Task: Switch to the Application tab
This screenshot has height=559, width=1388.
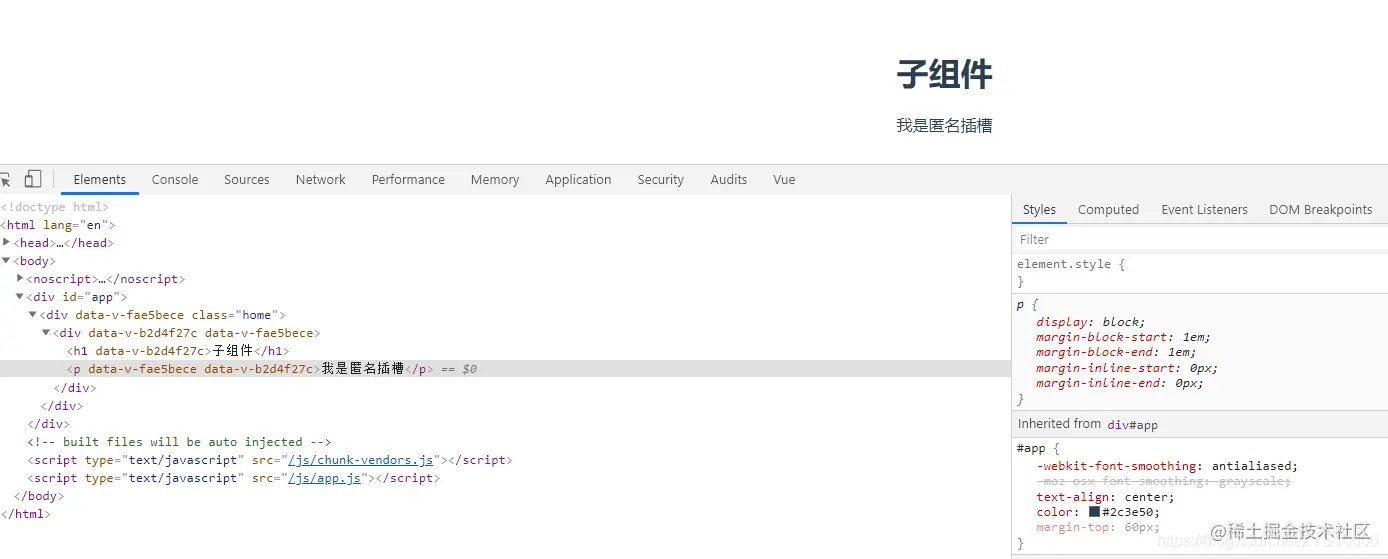Action: [578, 180]
